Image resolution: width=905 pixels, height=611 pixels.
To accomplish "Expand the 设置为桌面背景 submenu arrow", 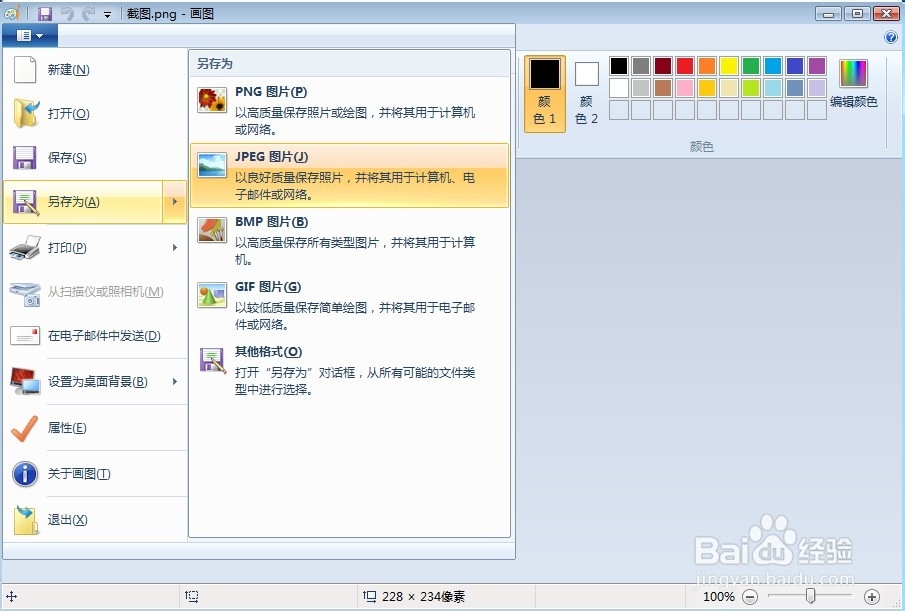I will (174, 381).
